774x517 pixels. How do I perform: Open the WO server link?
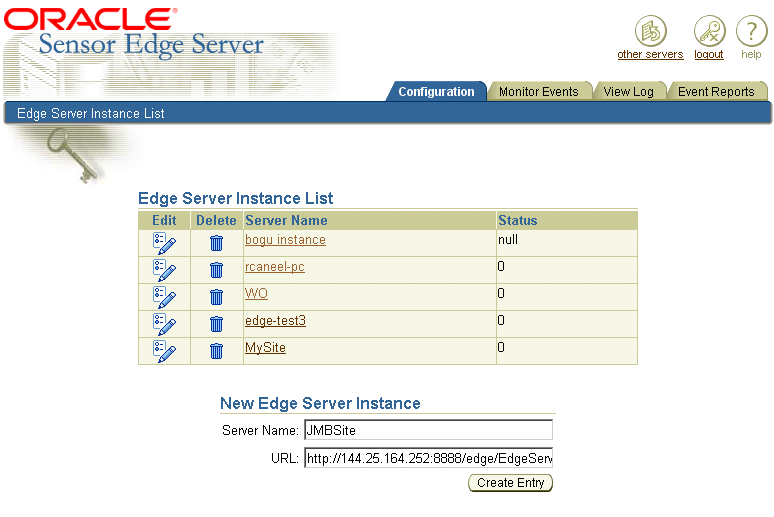256,293
